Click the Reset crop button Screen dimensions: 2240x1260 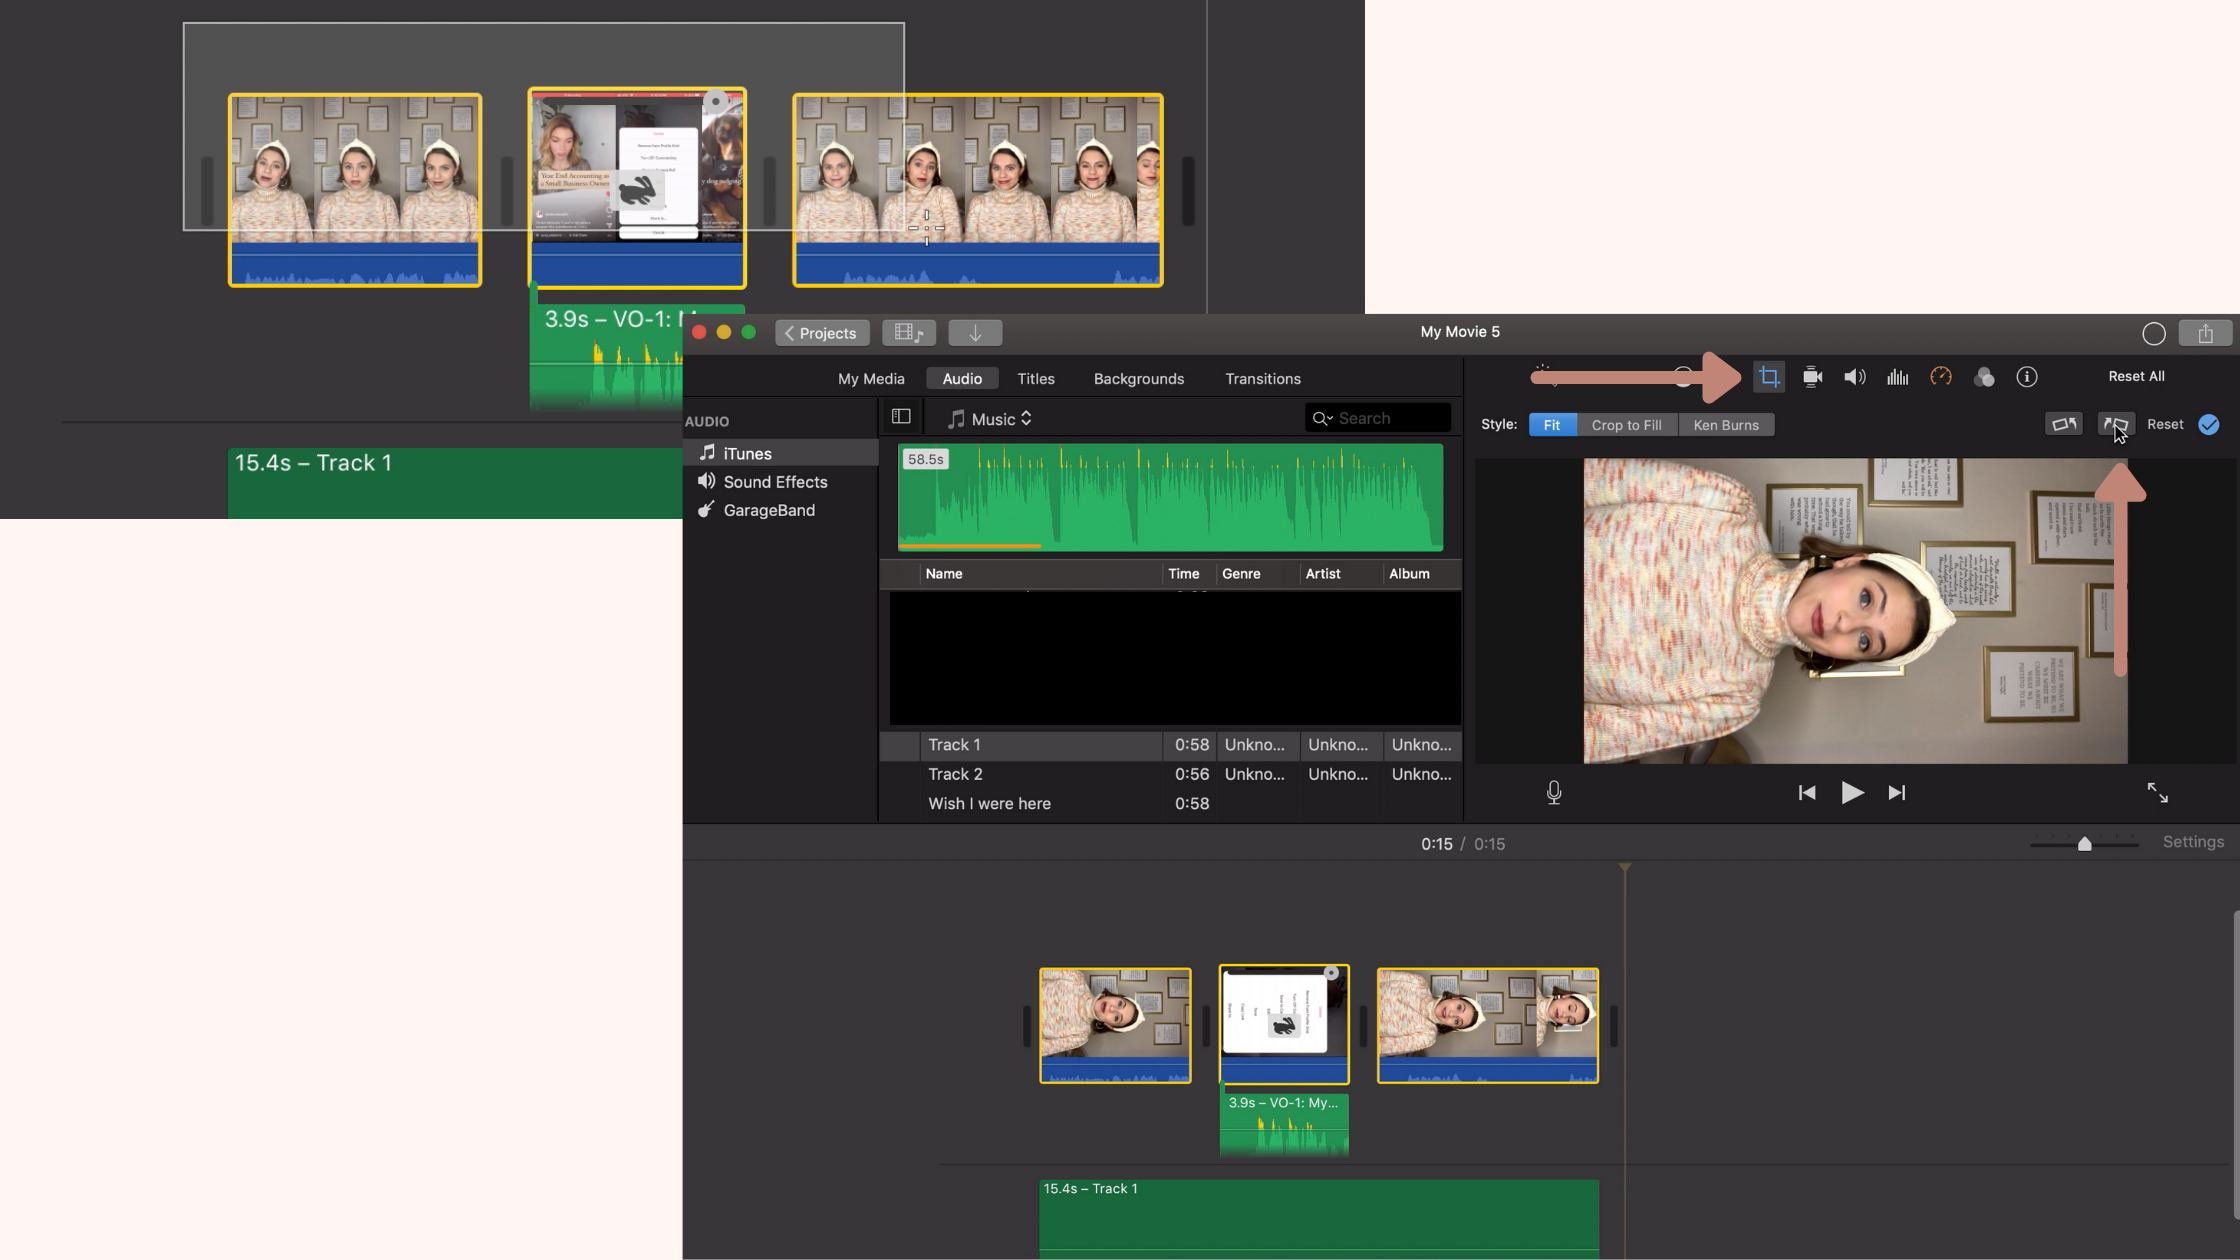tap(2165, 424)
